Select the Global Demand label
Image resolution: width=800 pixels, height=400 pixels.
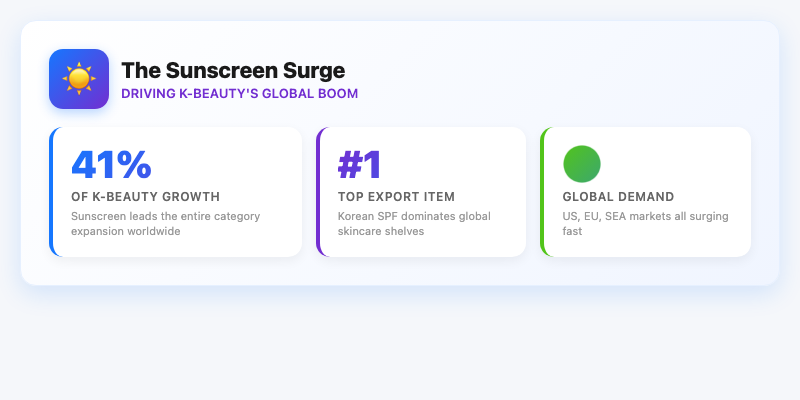(618, 197)
